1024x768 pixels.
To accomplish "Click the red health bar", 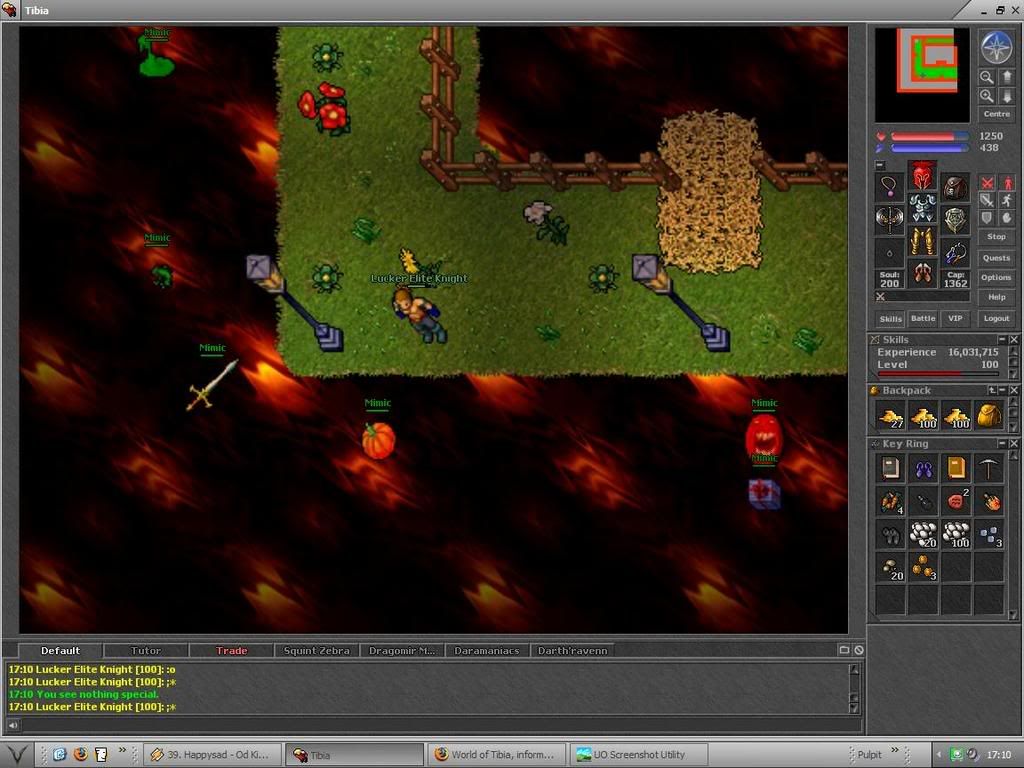I will (x=929, y=136).
